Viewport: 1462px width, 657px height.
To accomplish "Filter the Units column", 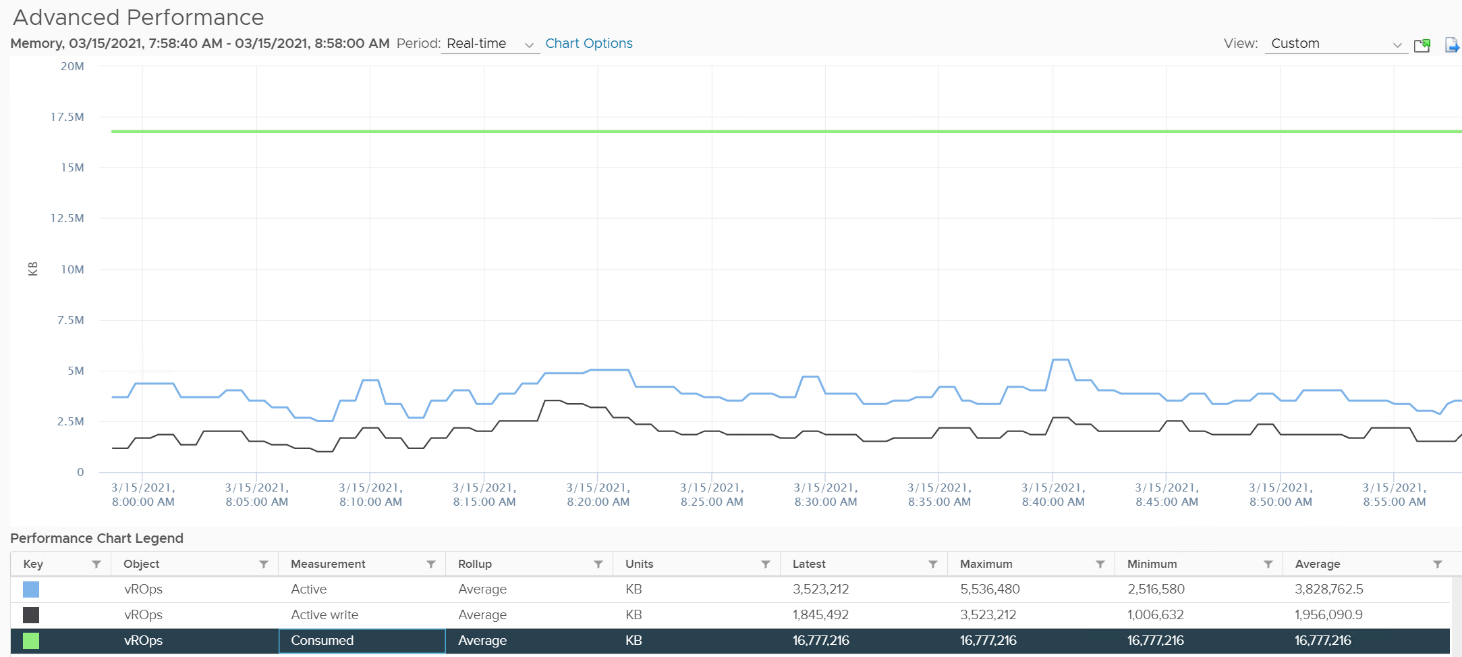I will click(765, 564).
